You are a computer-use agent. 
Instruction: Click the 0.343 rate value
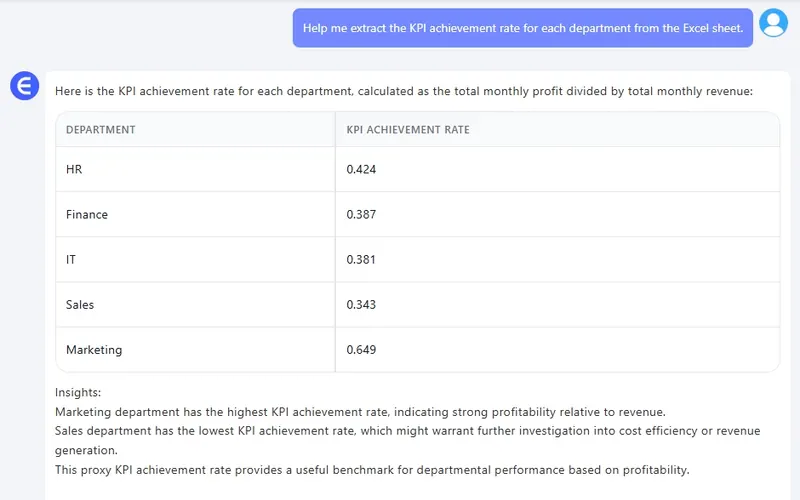361,305
